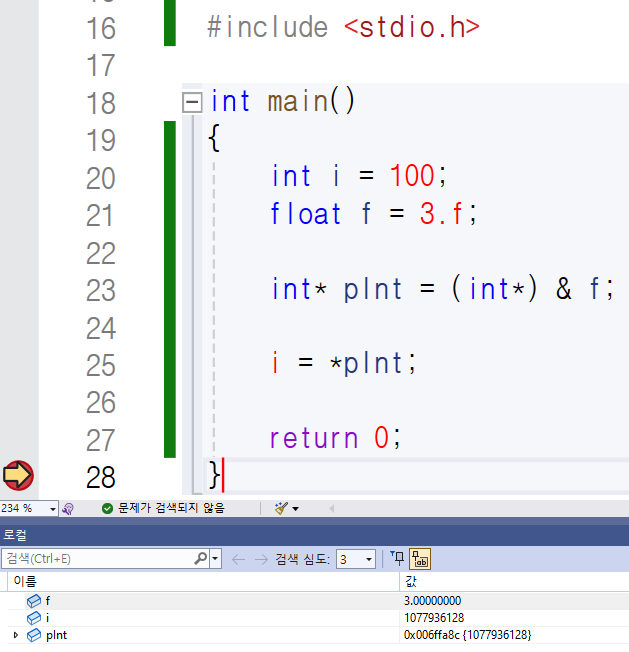Click value 3.00000000 of f

point(432,601)
